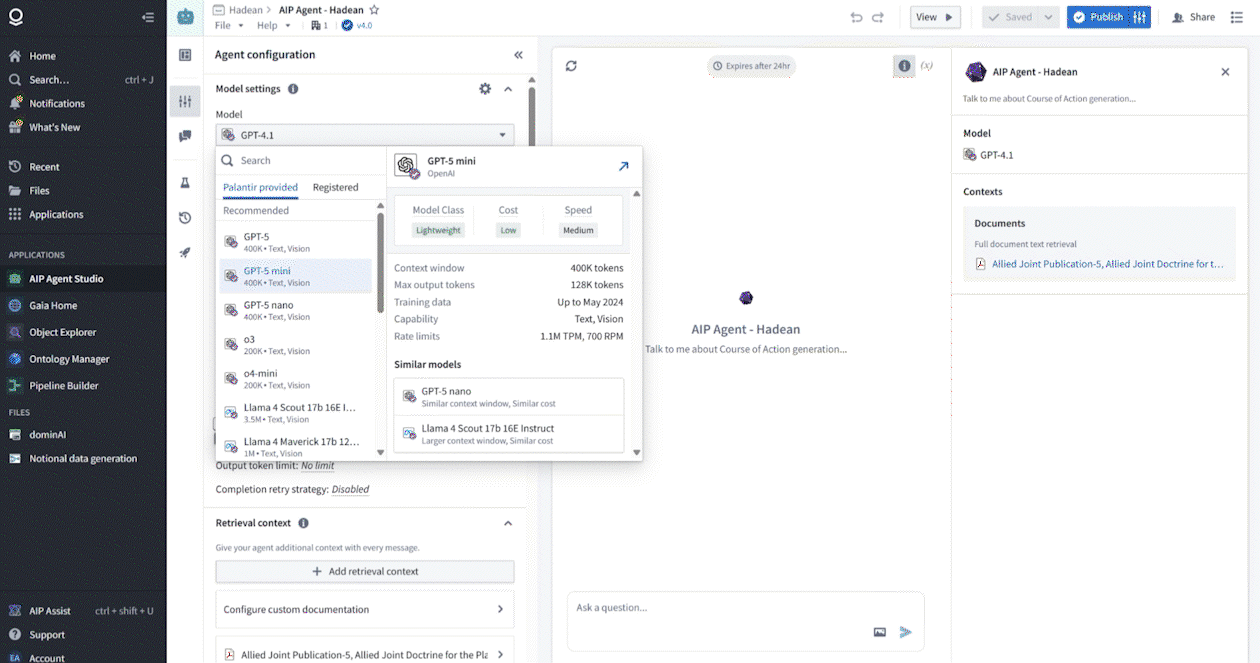This screenshot has height=663, width=1260.
Task: Open the GPT-4.1 model dropdown
Action: pyautogui.click(x=365, y=135)
